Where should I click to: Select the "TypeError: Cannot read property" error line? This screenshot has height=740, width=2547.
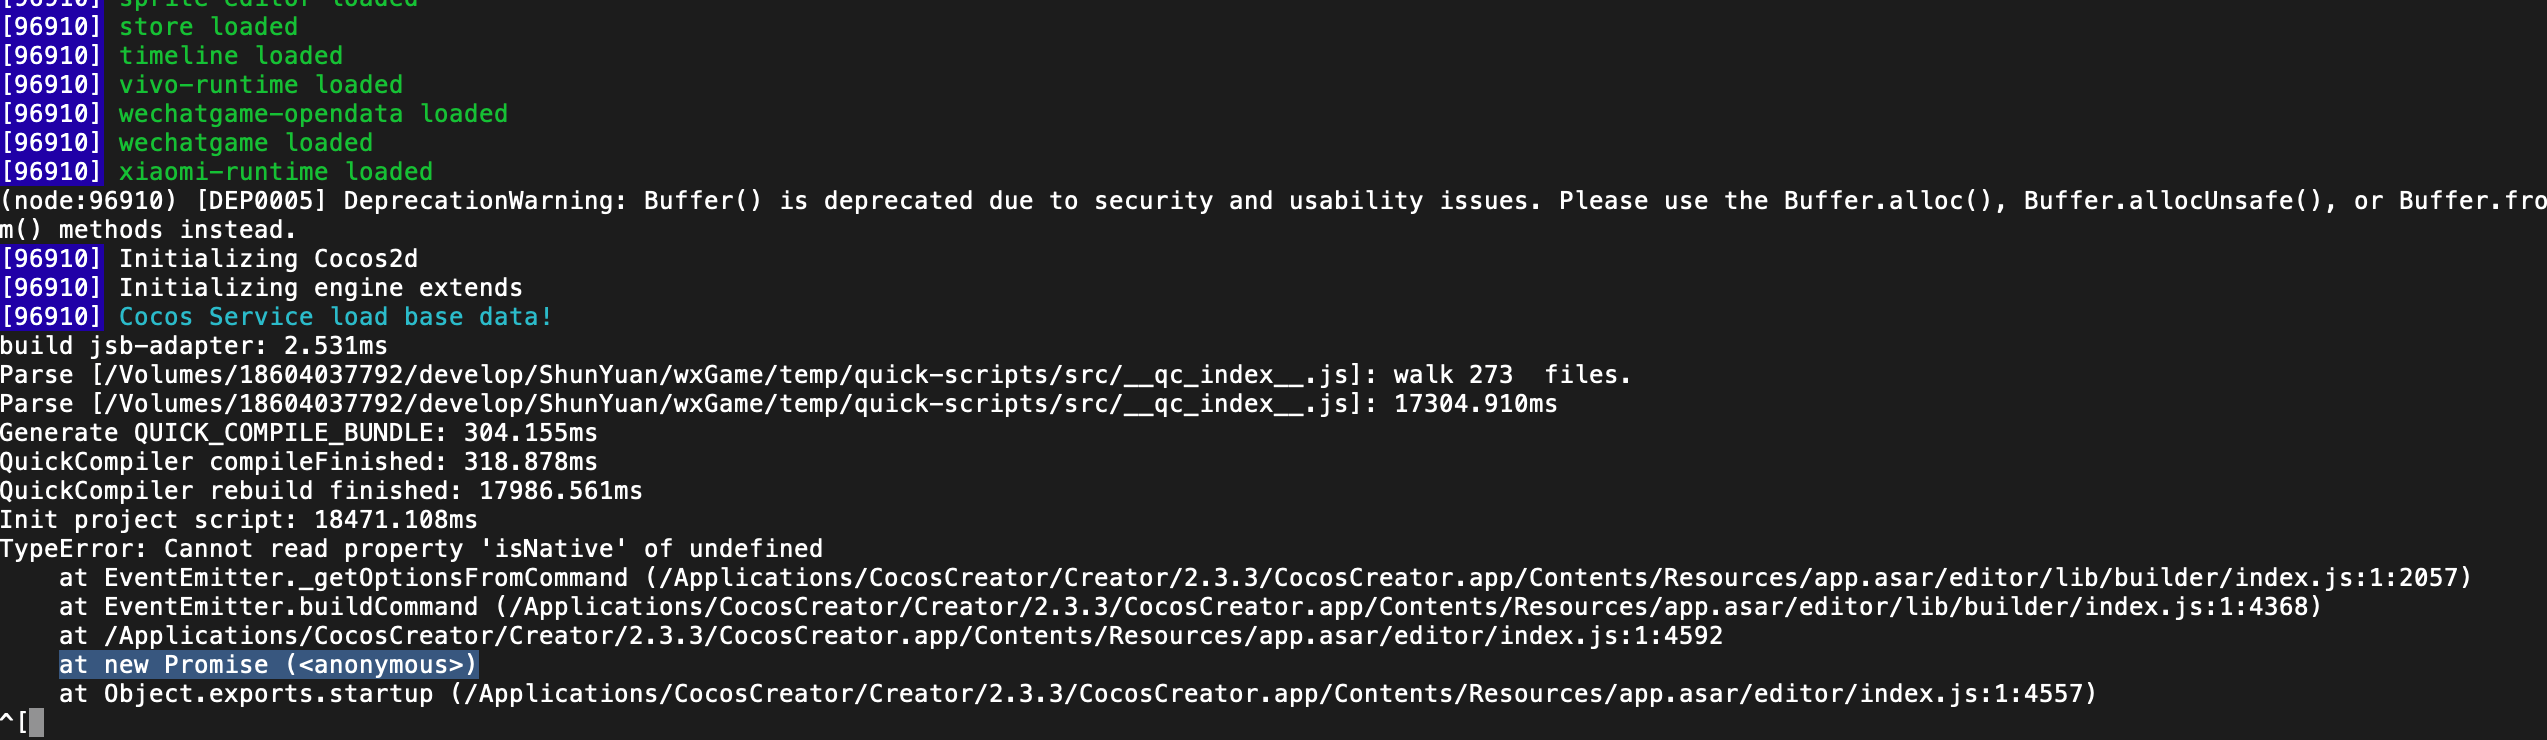tap(411, 549)
